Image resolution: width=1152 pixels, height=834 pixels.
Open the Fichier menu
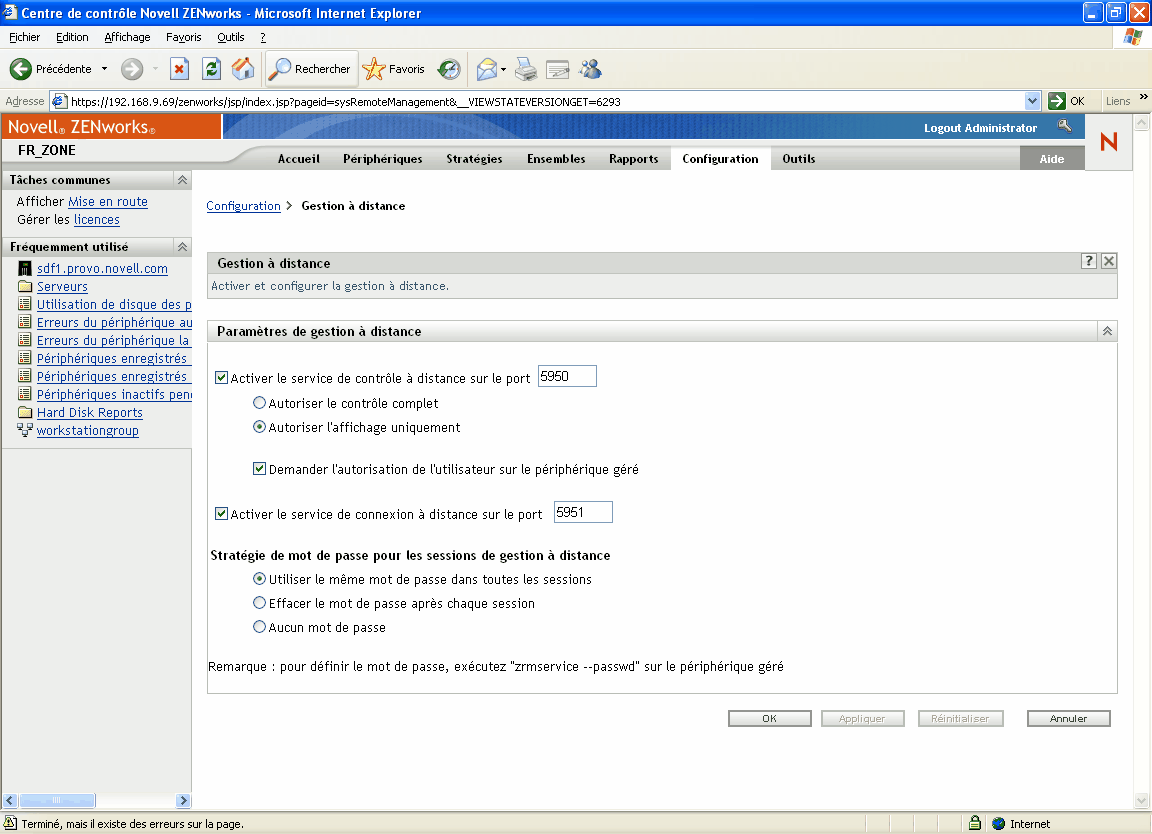pos(24,37)
